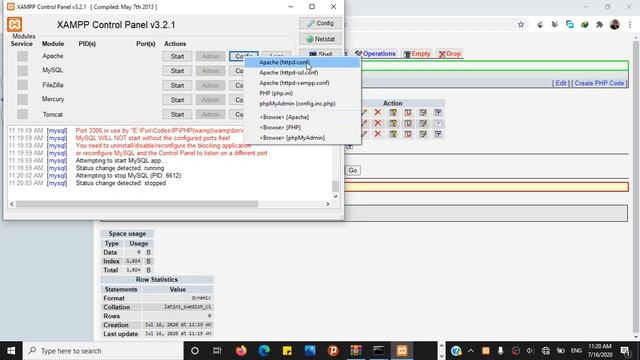This screenshot has width=640, height=360.
Task: Click the ENG language indicator
Action: (576, 351)
